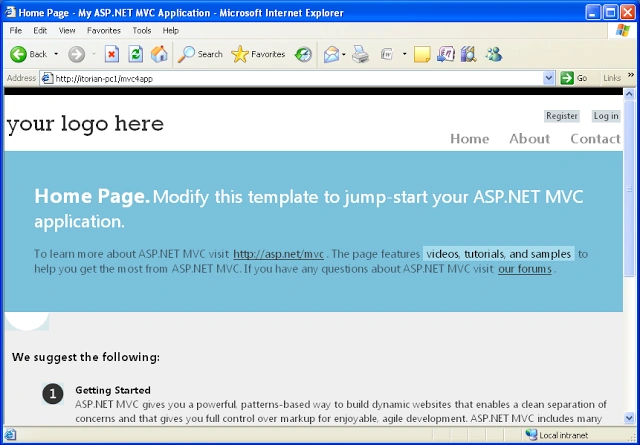Click the Mail envelope icon

tap(331, 54)
